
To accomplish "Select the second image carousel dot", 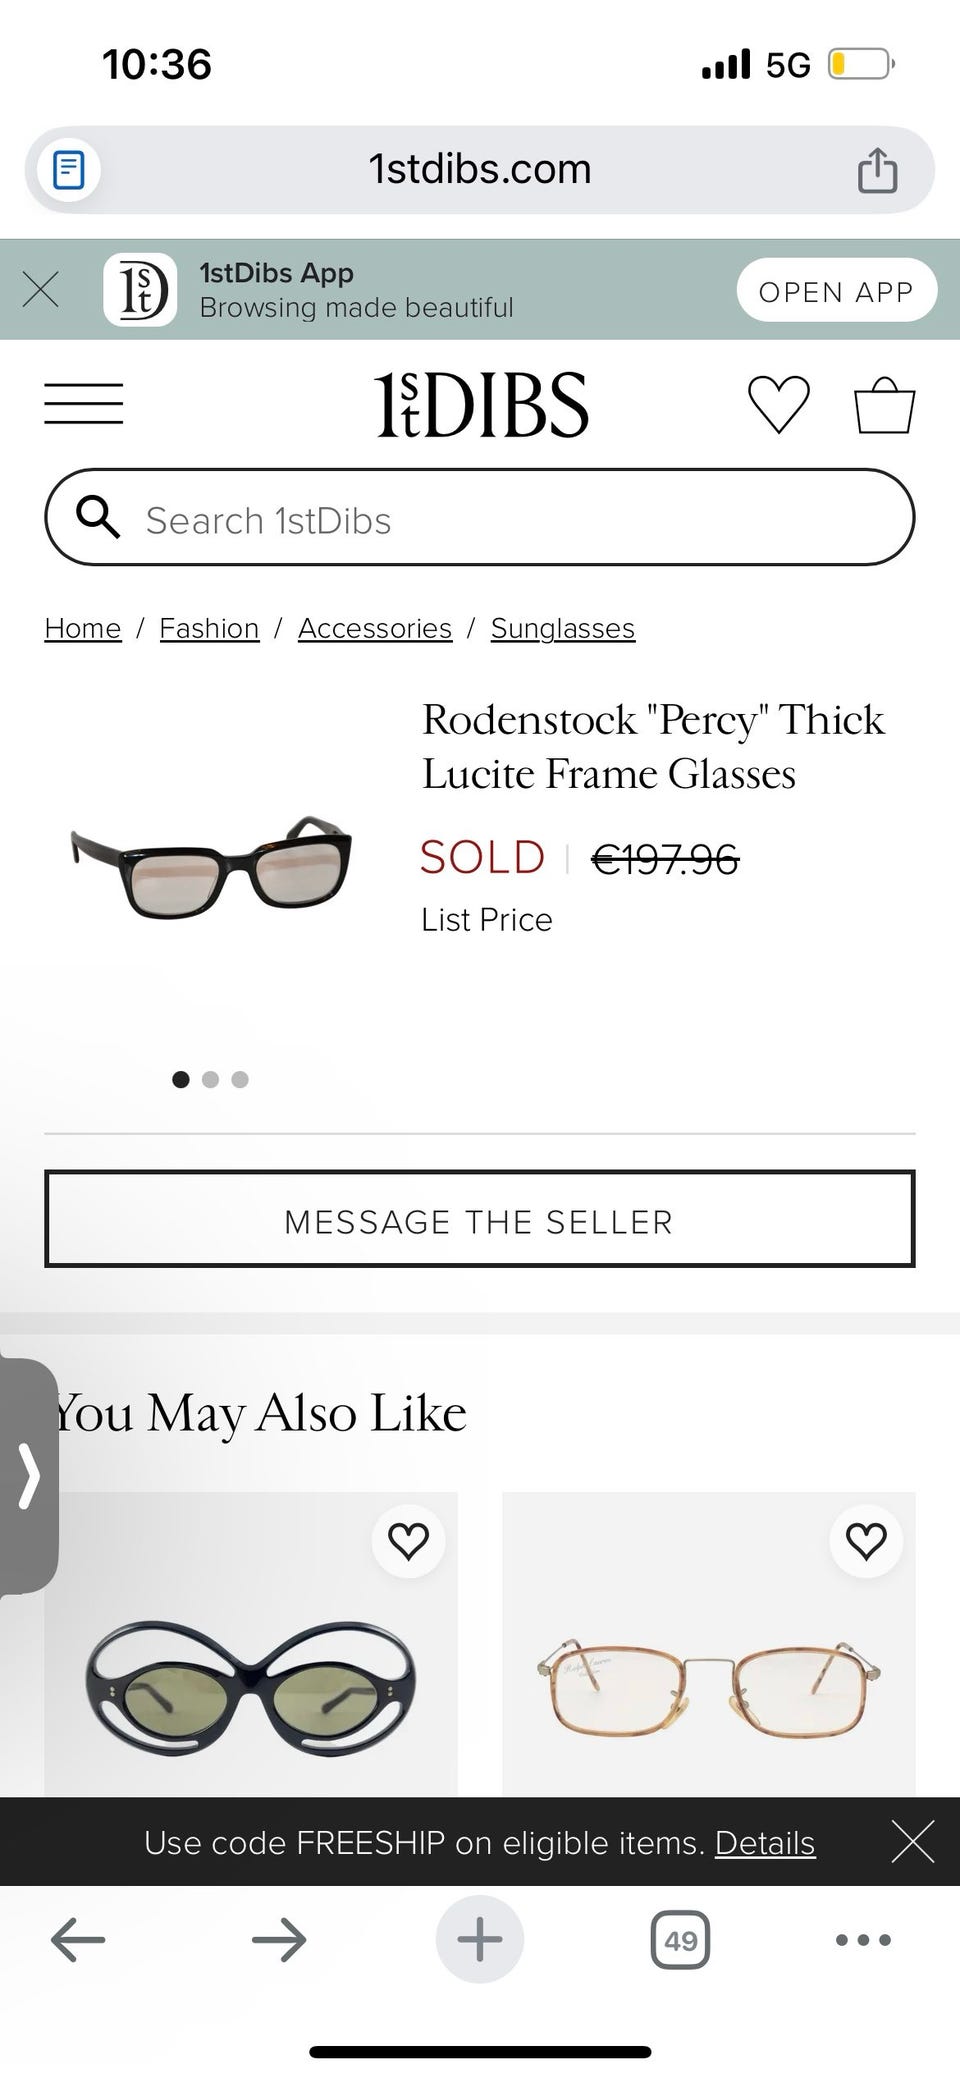I will [x=210, y=1079].
